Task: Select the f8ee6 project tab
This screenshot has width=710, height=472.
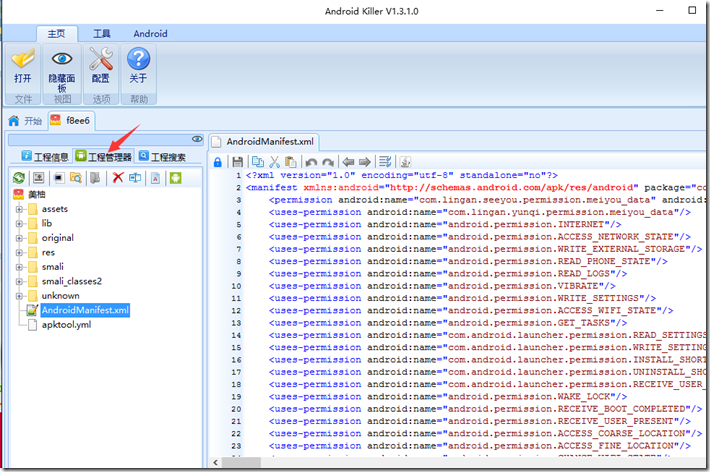Action: pyautogui.click(x=71, y=120)
